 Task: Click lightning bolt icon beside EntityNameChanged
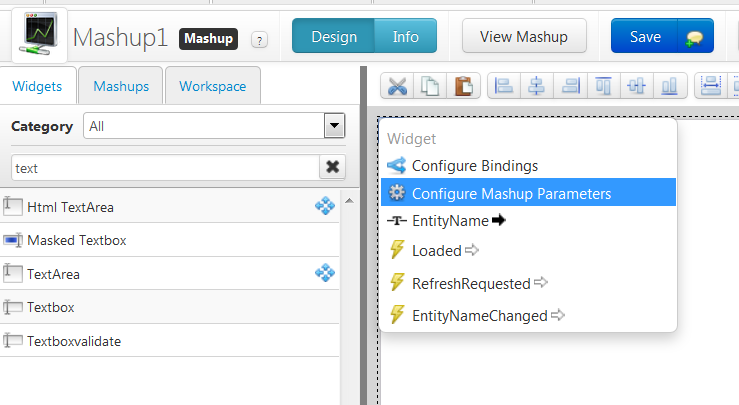click(397, 314)
